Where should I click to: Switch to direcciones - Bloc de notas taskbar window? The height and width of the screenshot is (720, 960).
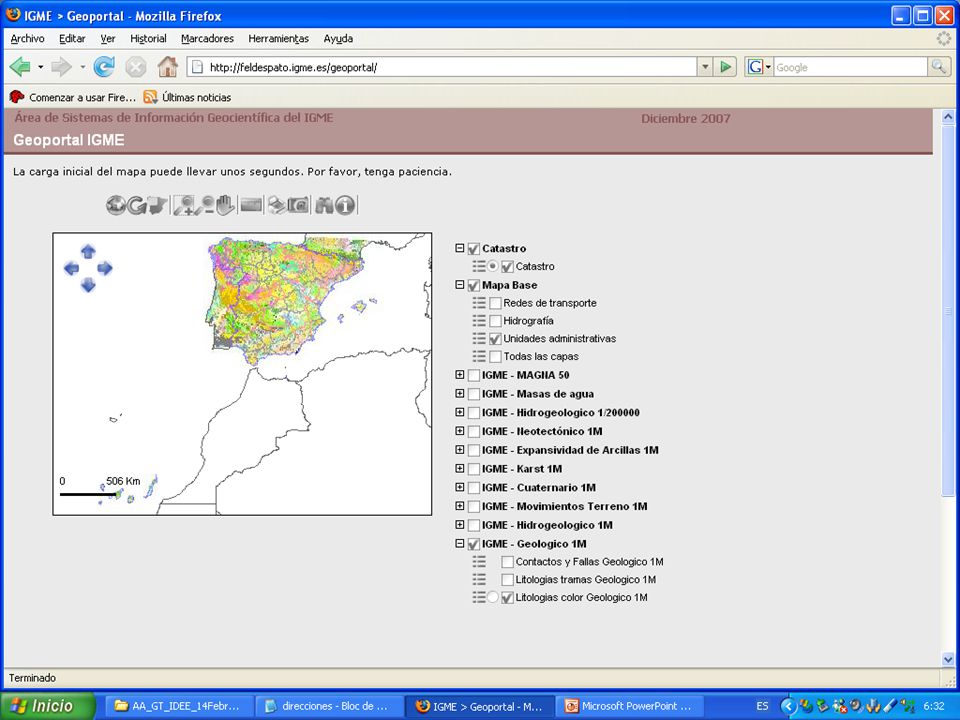327,706
